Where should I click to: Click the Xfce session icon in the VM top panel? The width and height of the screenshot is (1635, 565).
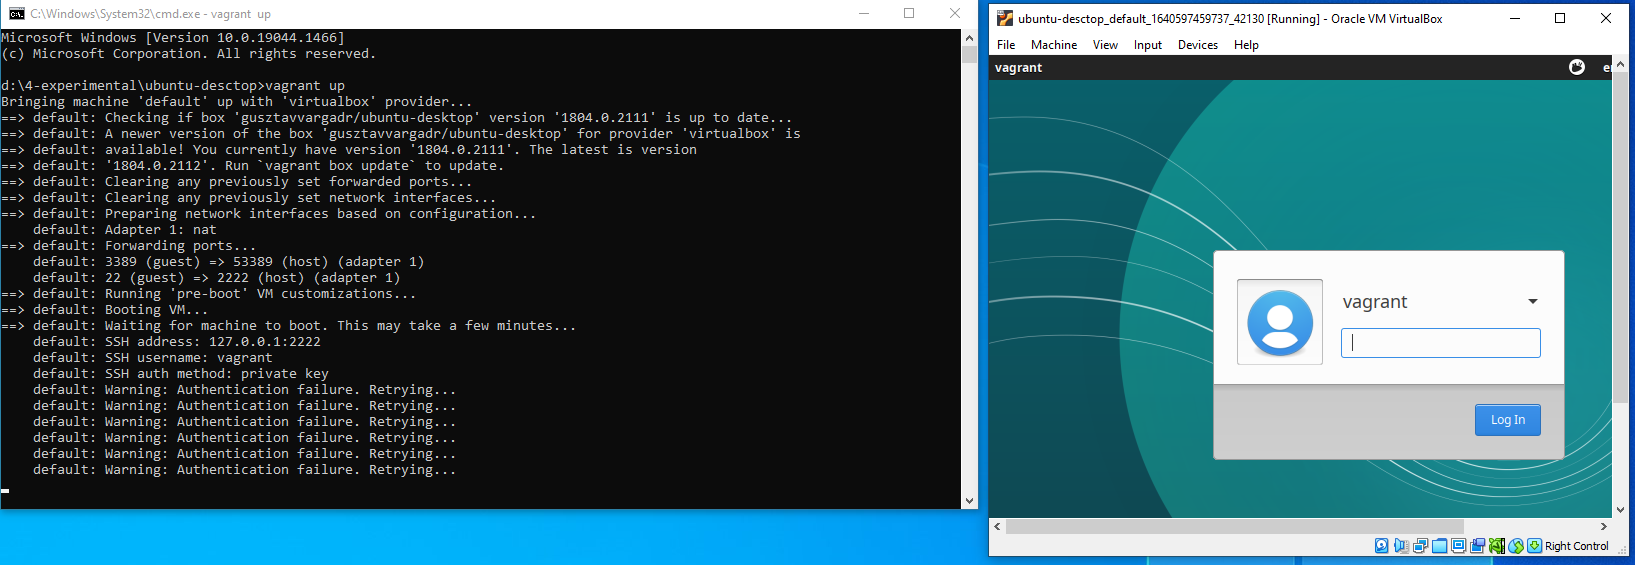pos(1577,67)
